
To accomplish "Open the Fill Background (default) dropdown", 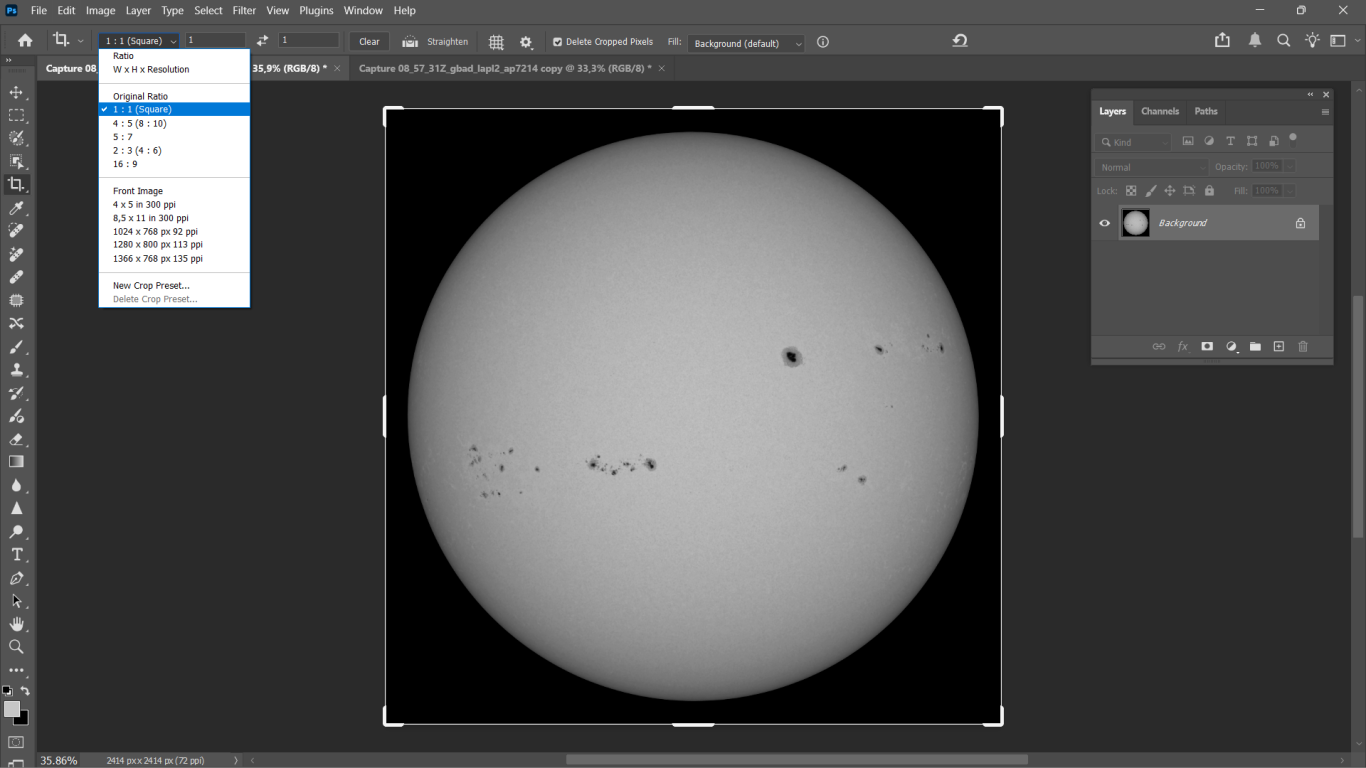I will pos(745,44).
